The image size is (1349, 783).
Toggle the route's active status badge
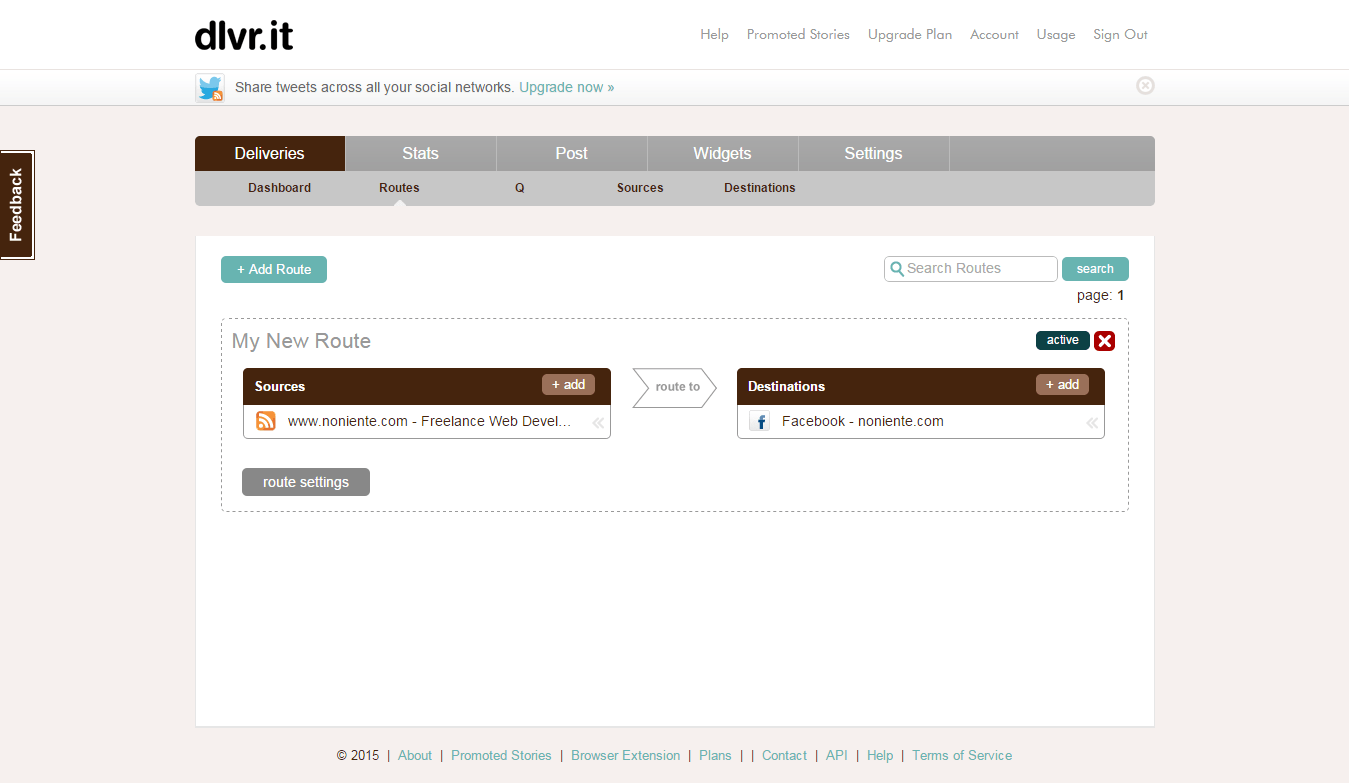pyautogui.click(x=1062, y=340)
